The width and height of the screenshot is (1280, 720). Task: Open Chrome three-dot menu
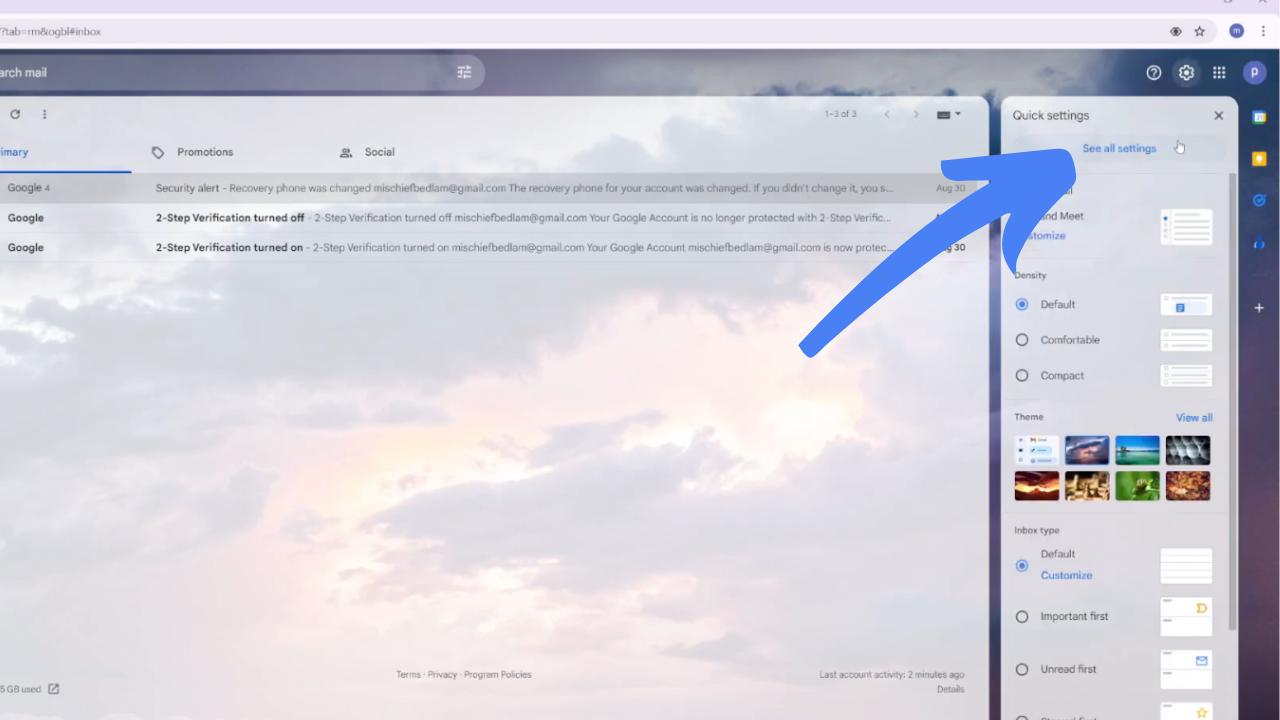tap(1264, 31)
